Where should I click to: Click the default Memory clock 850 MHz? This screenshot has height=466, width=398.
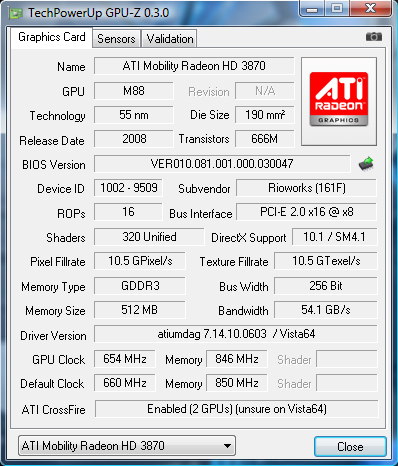coord(237,383)
